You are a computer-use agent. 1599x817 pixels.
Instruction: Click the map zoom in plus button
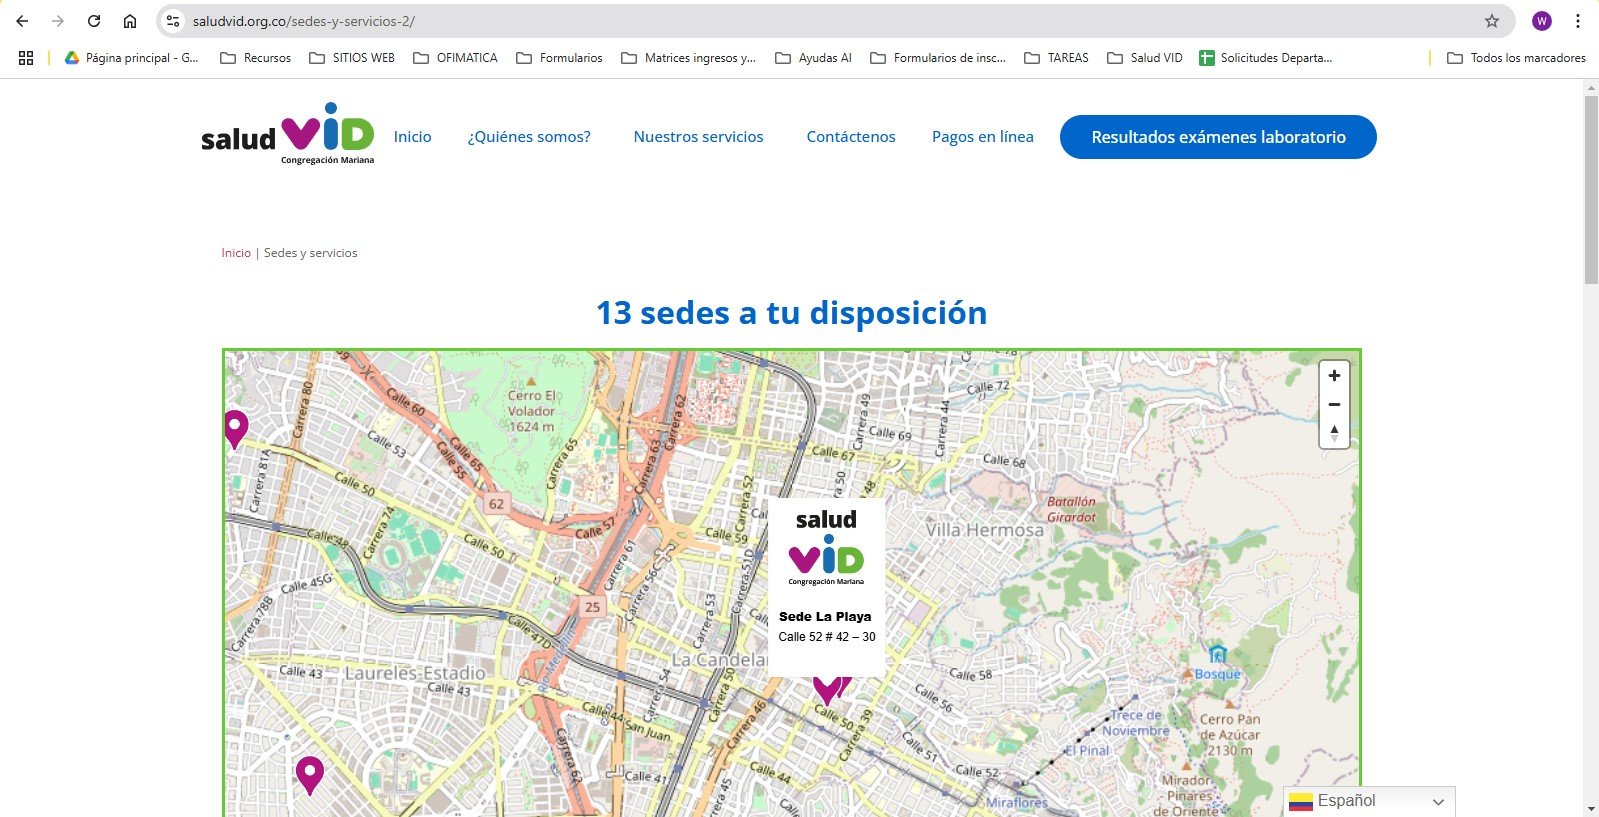tap(1334, 376)
